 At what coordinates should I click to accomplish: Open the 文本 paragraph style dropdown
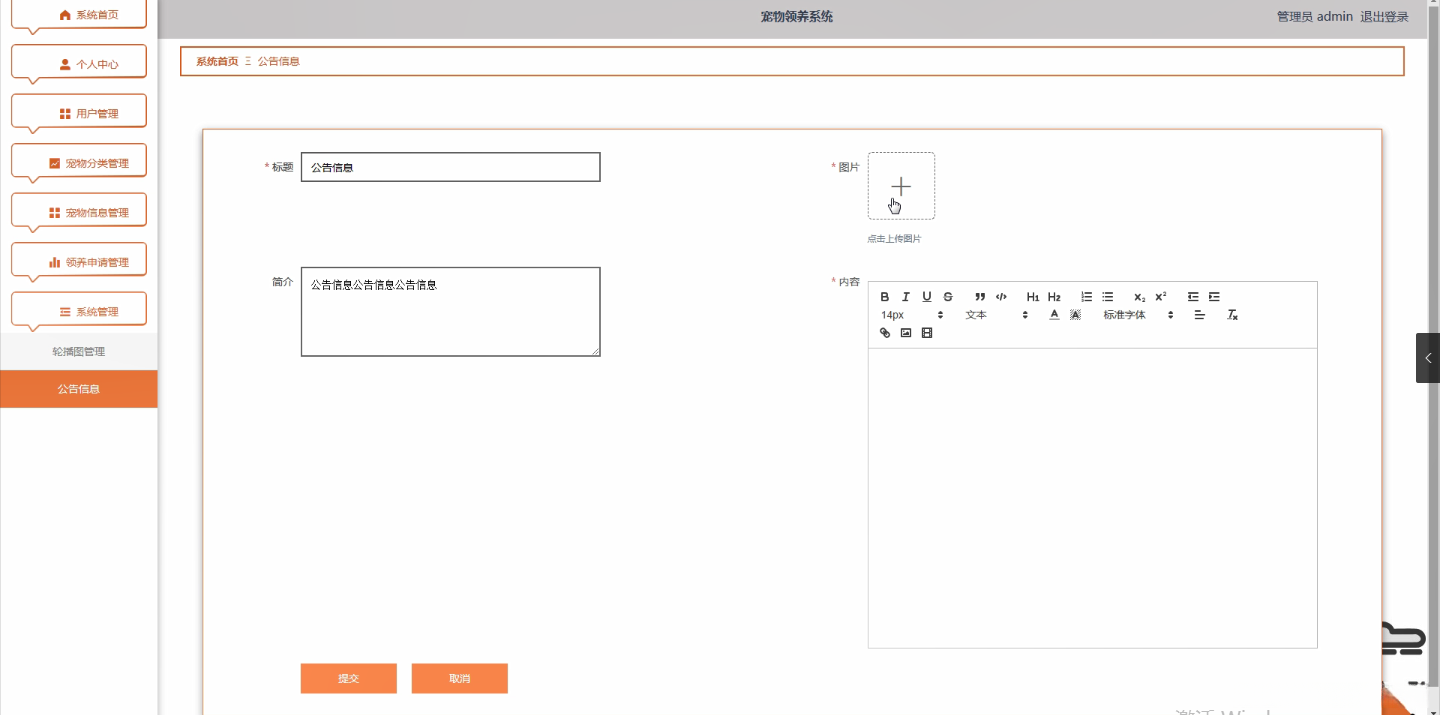996,315
